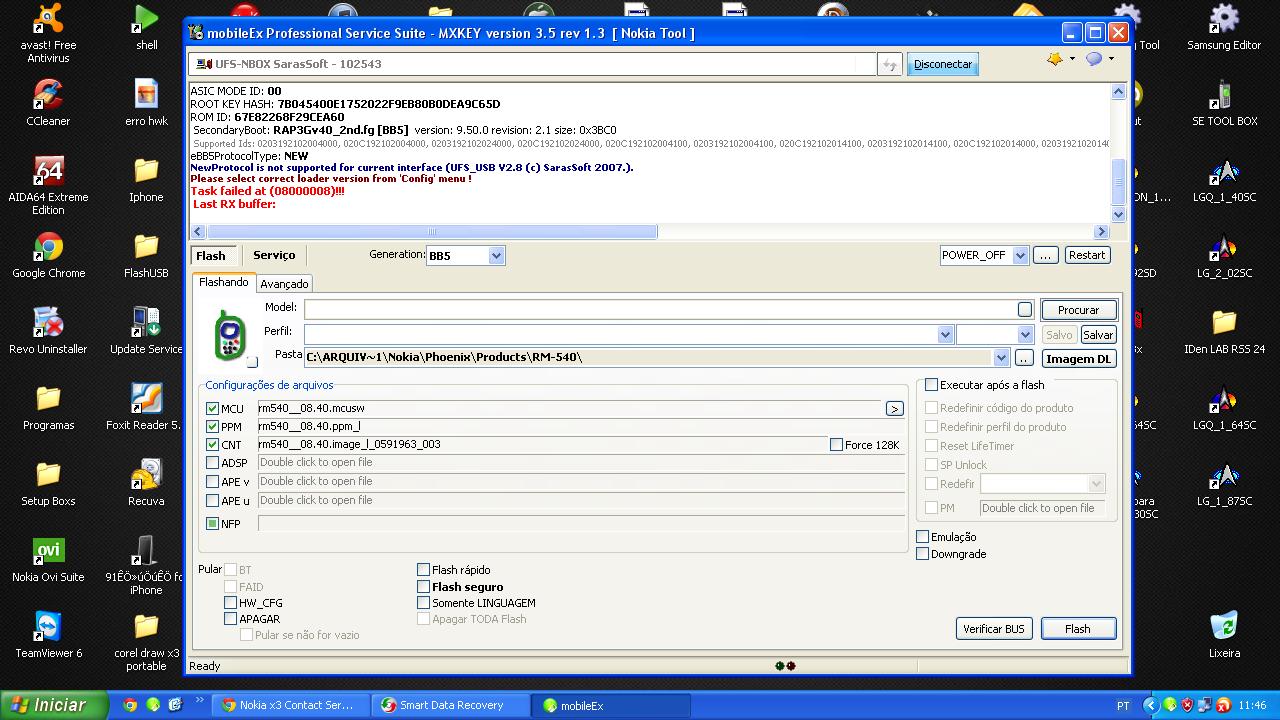Click the favorites star icon in mobileEx toolbar
The height and width of the screenshot is (720, 1280).
tap(1055, 60)
